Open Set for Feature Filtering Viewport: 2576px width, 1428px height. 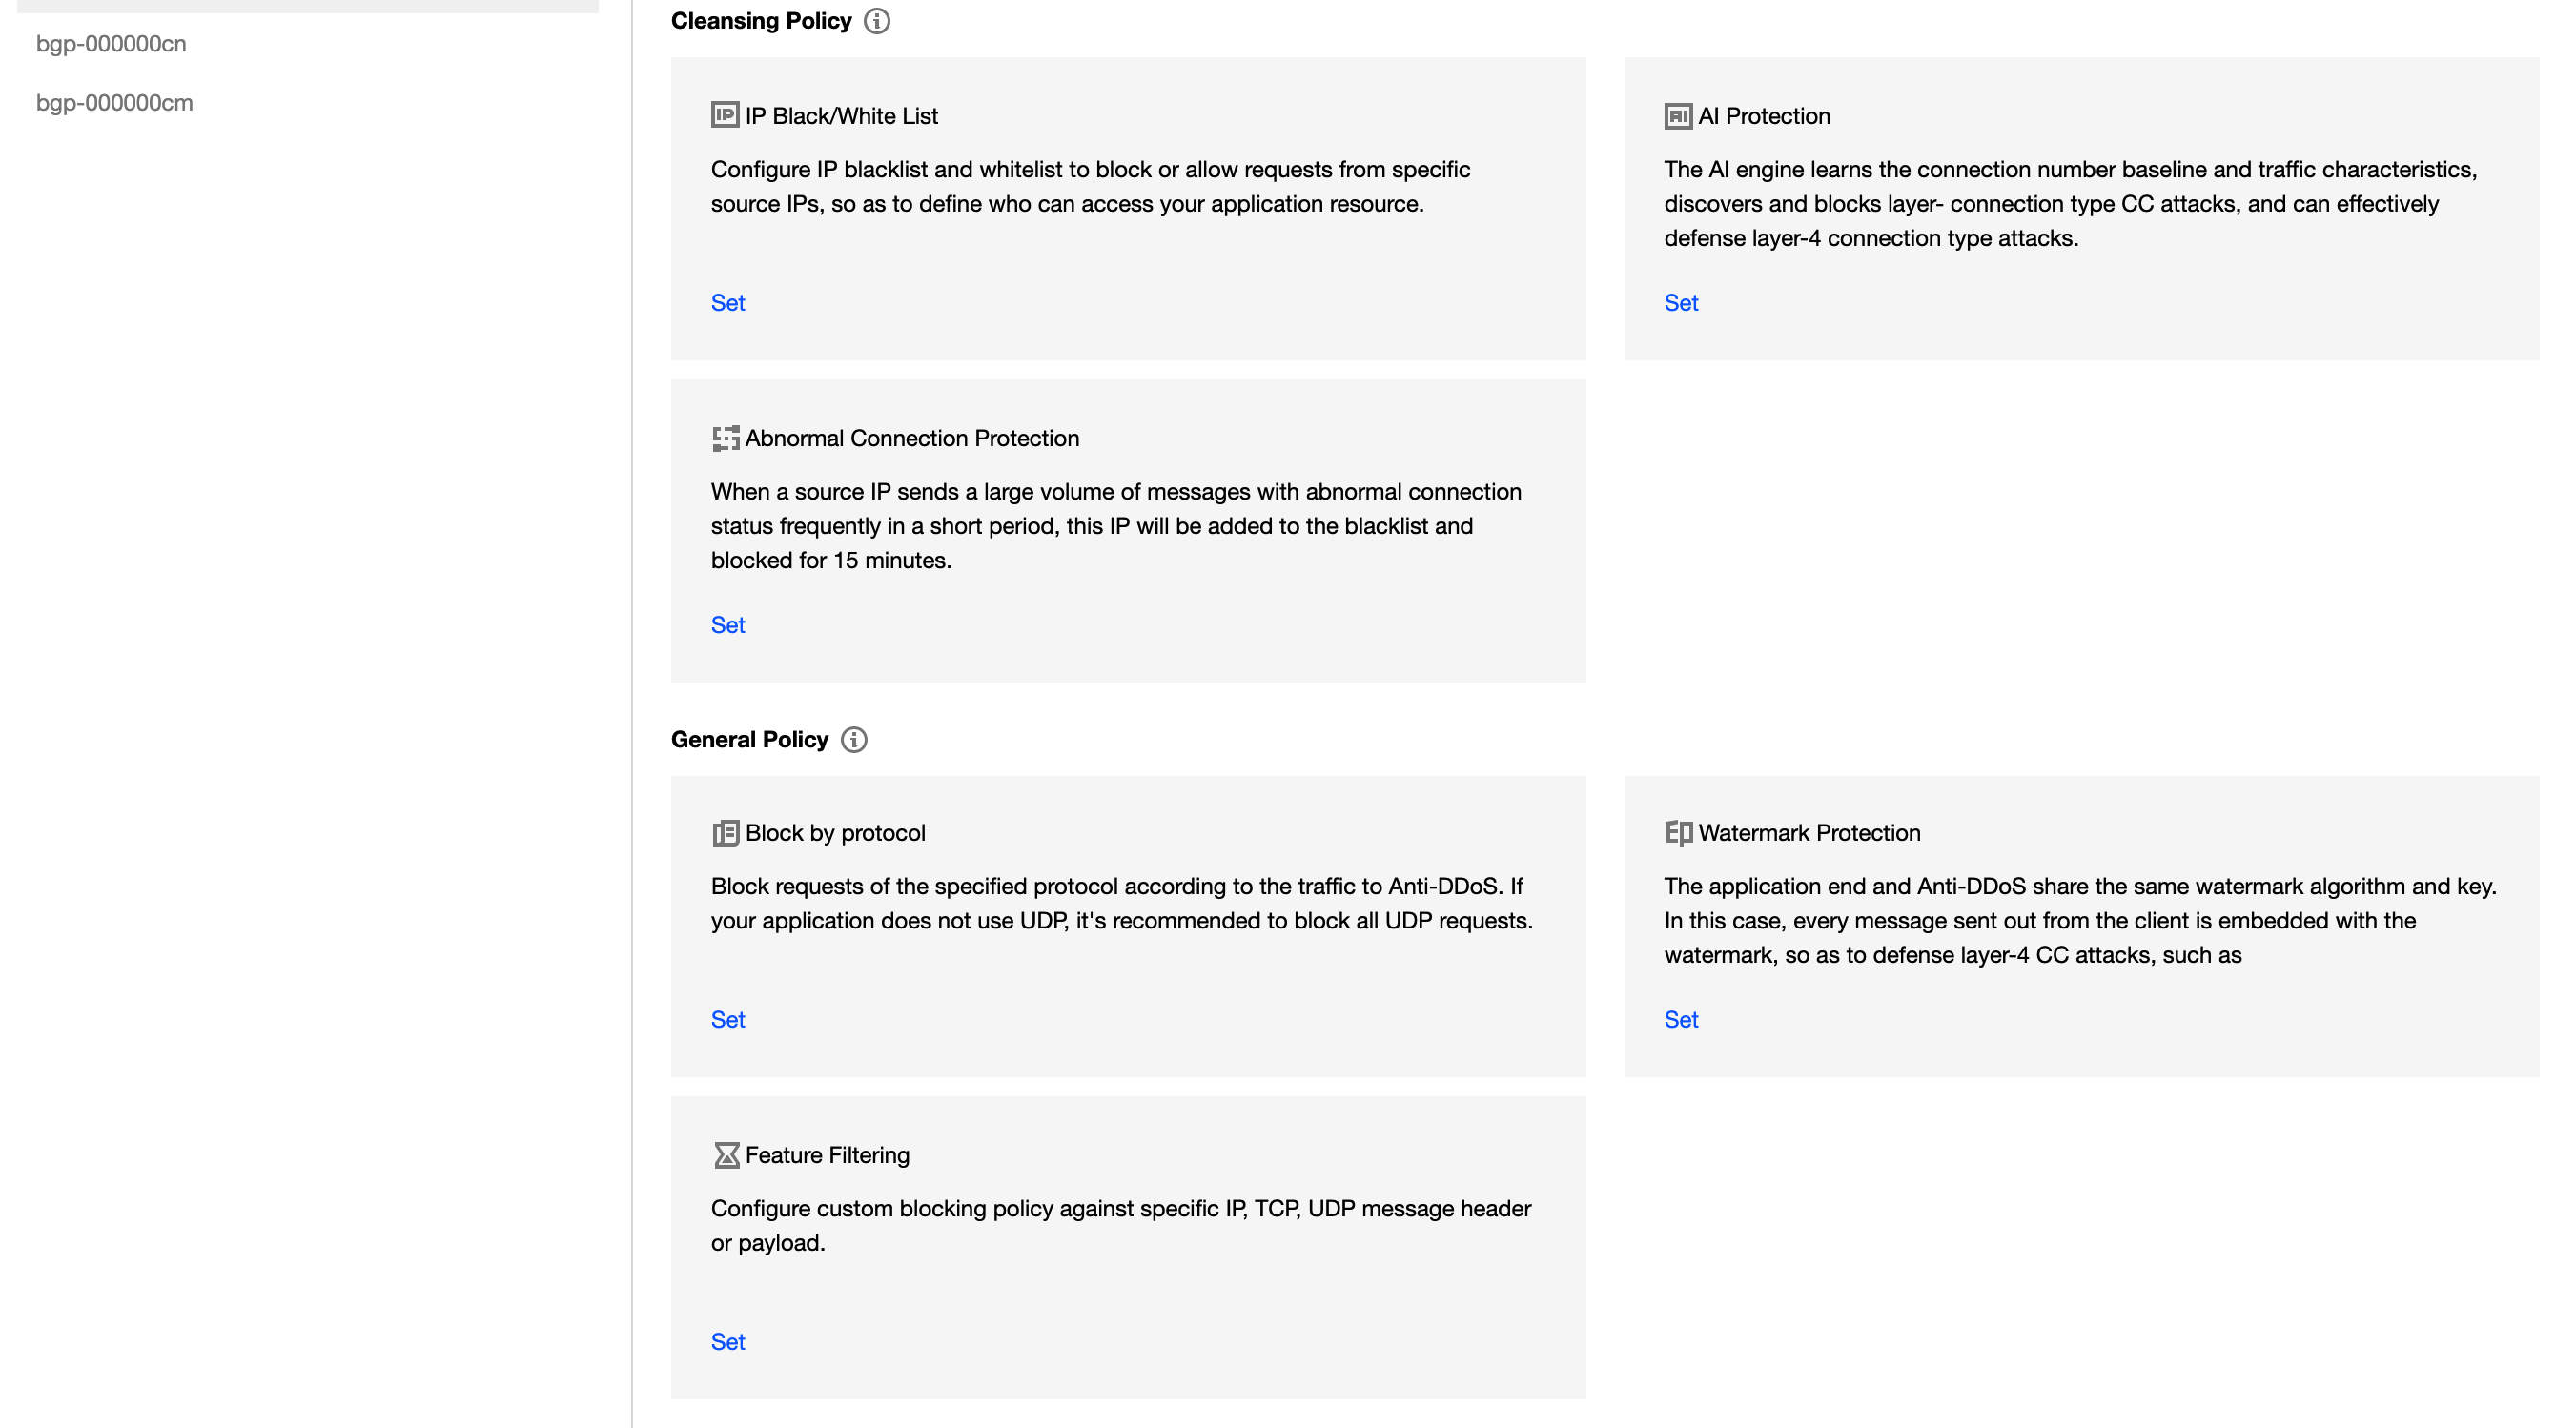click(728, 1342)
